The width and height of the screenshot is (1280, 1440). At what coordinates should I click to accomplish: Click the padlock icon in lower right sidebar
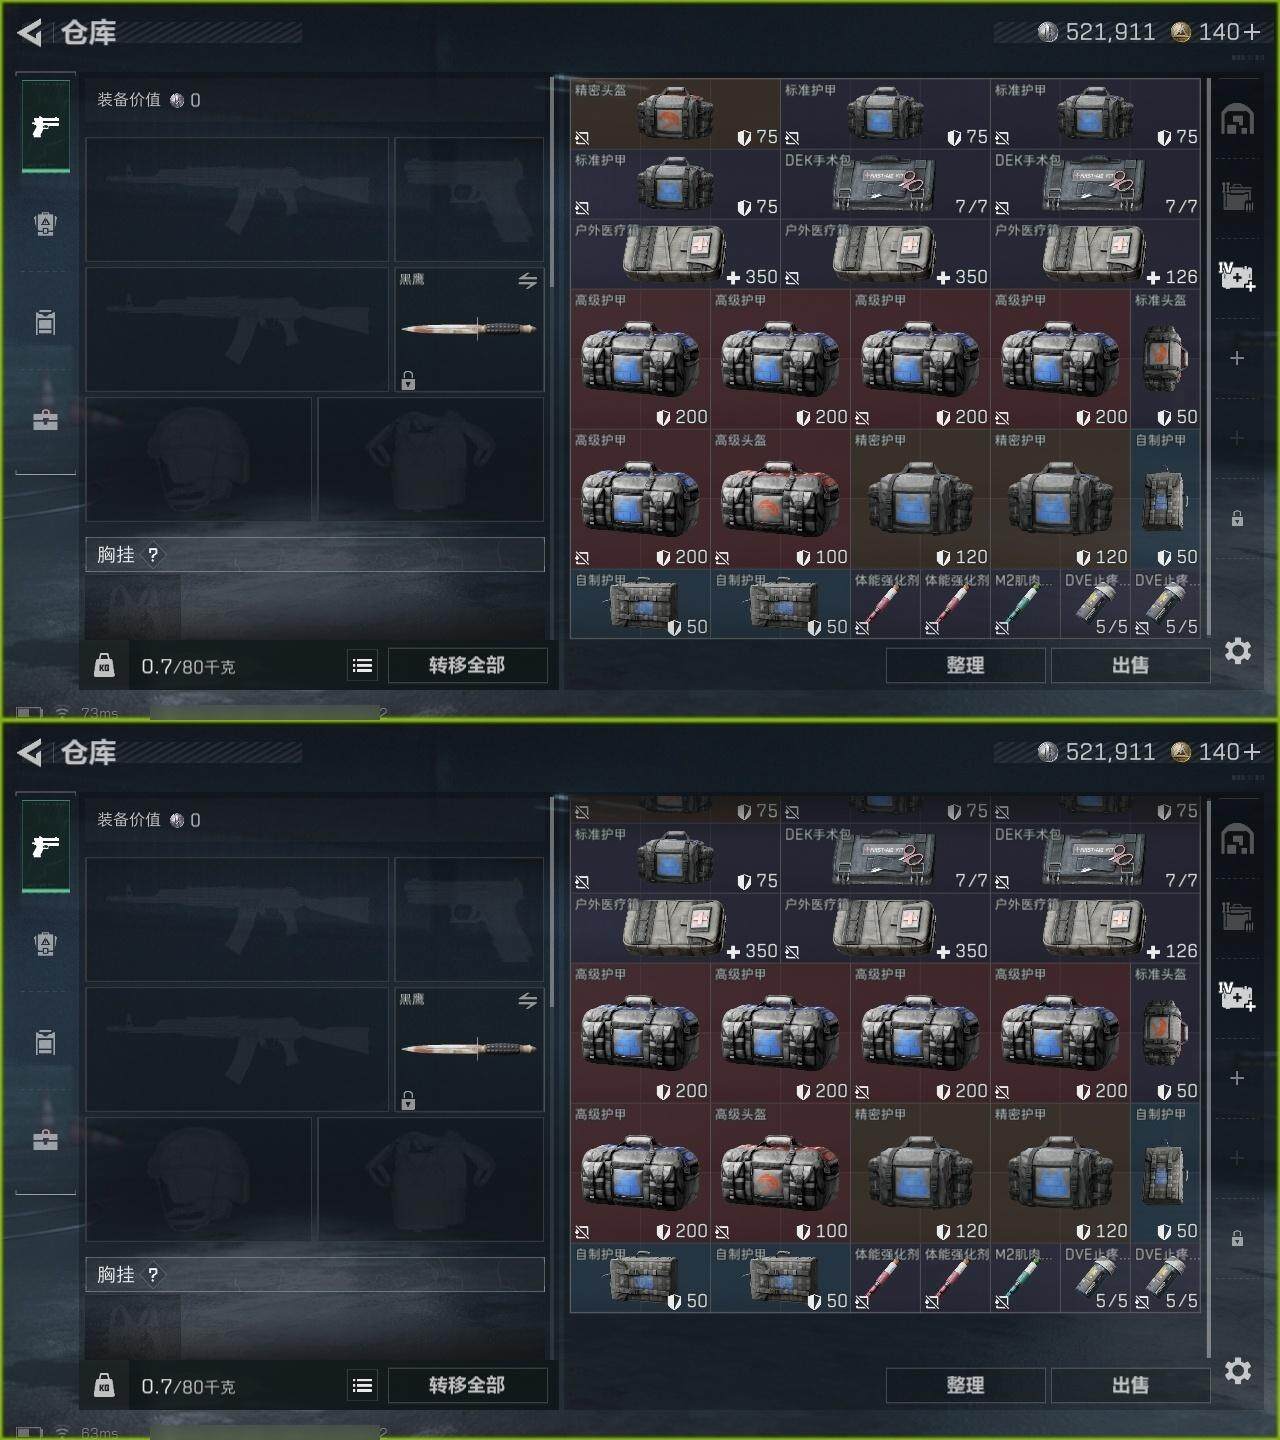[x=1237, y=1238]
